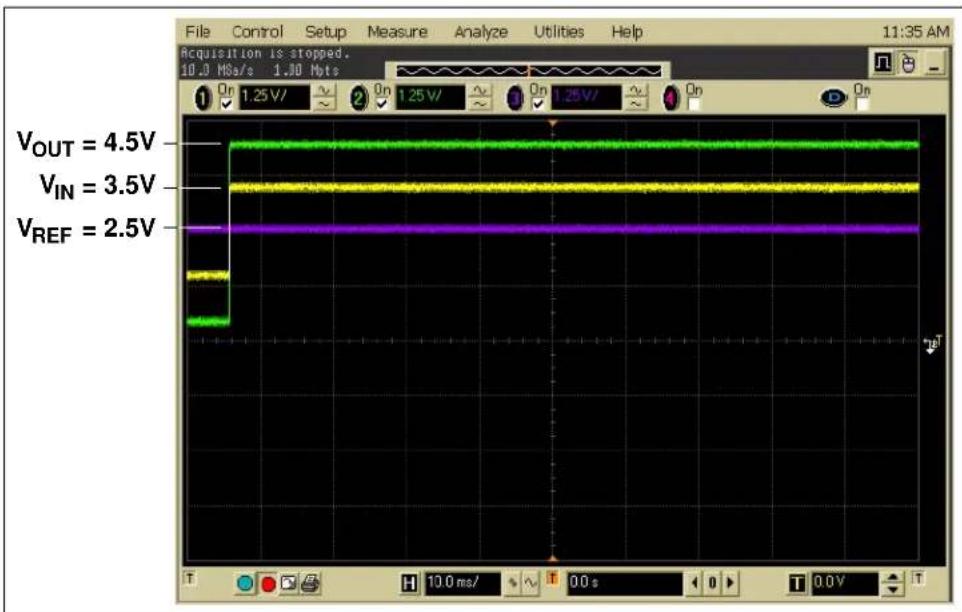This screenshot has width=962, height=612.
Task: Click the red Stop acquisition button
Action: (x=268, y=583)
